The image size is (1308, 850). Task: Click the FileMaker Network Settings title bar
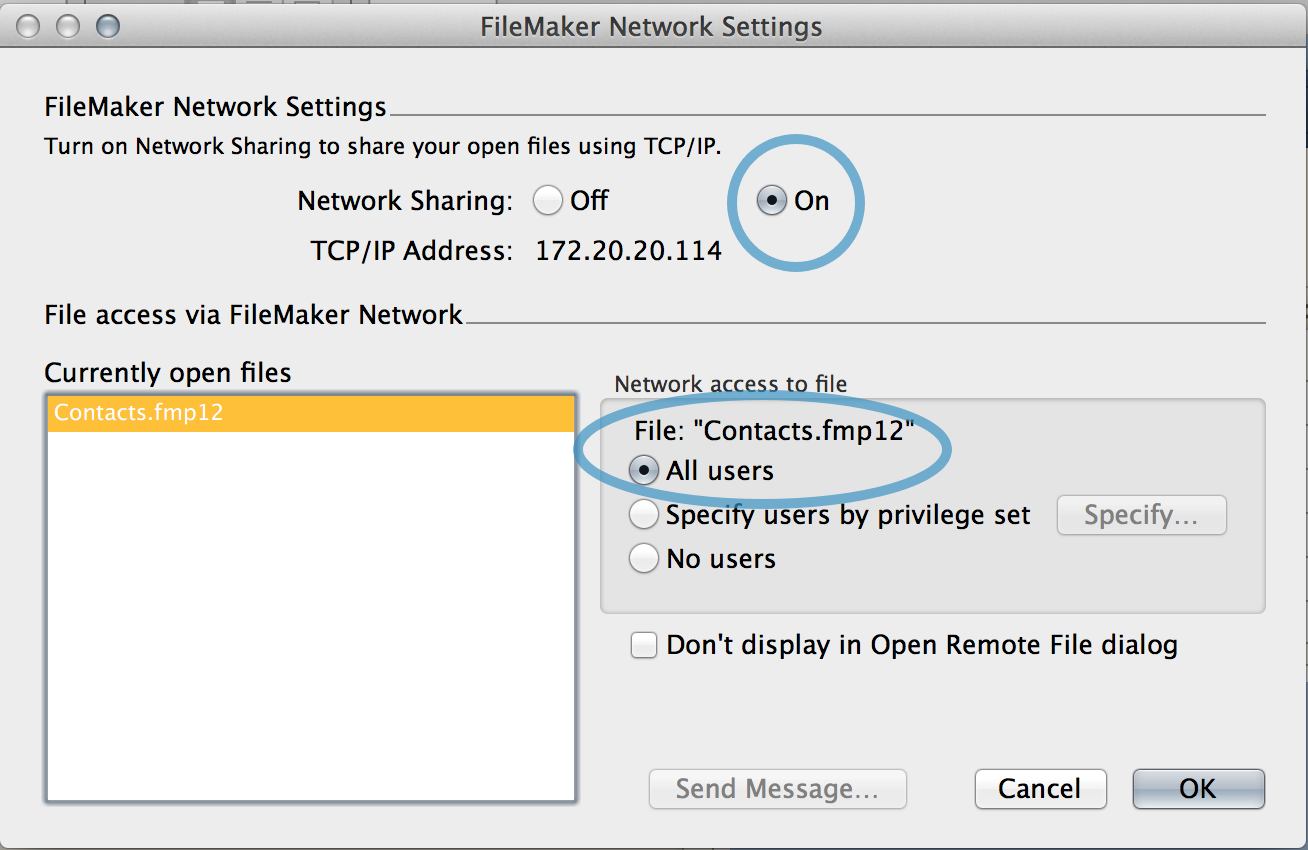click(x=651, y=26)
